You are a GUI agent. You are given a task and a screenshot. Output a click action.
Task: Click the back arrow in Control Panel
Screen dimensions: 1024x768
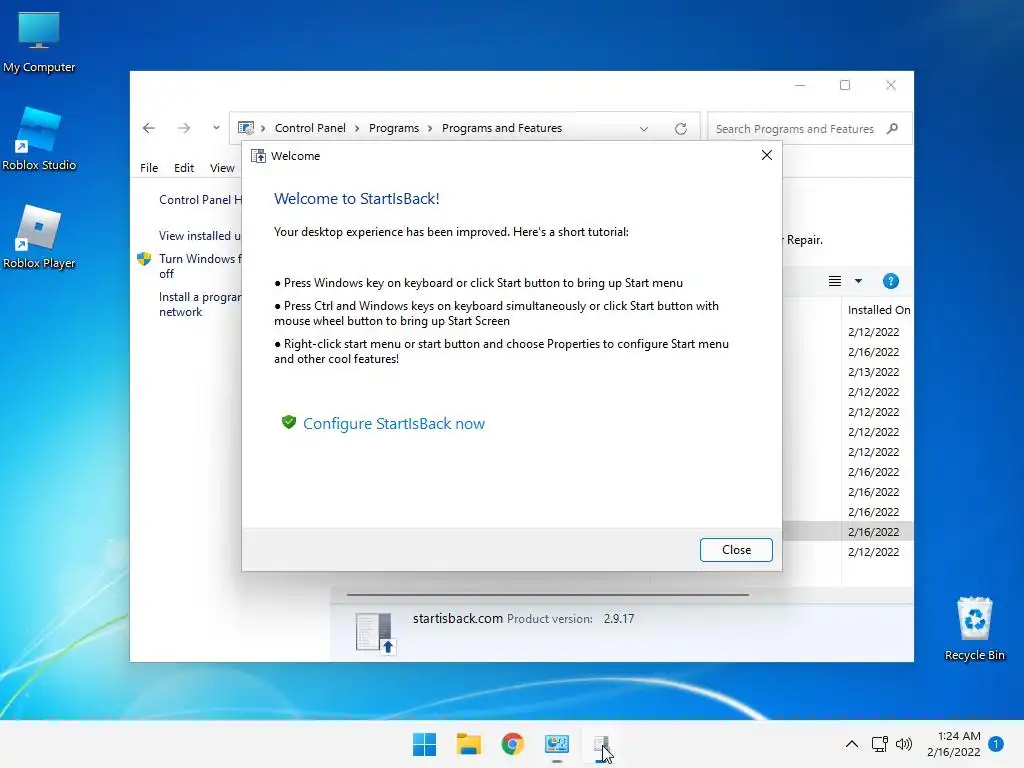[x=149, y=128]
